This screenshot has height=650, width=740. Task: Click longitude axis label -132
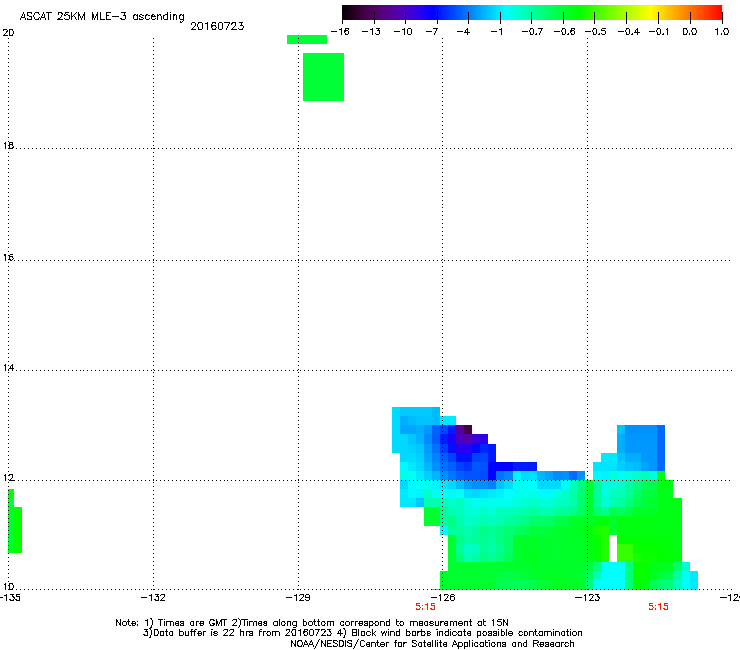(x=153, y=598)
